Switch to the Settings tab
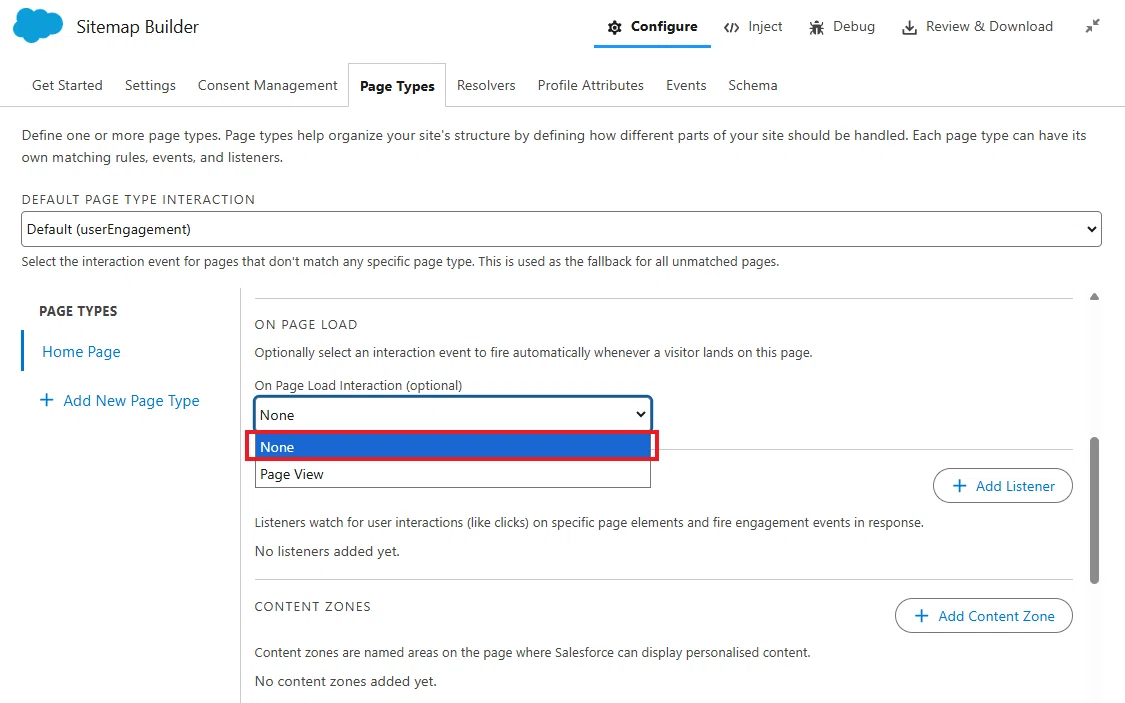Image resolution: width=1125 pixels, height=703 pixels. [x=150, y=85]
